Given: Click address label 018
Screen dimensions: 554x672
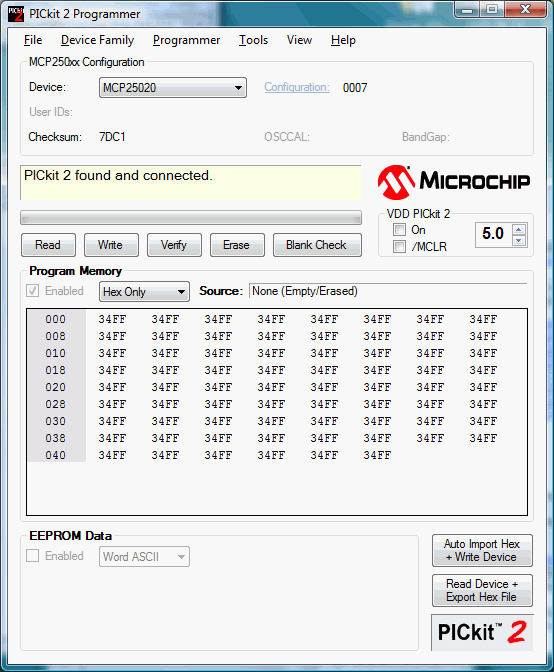Looking at the screenshot, I should tap(56, 370).
